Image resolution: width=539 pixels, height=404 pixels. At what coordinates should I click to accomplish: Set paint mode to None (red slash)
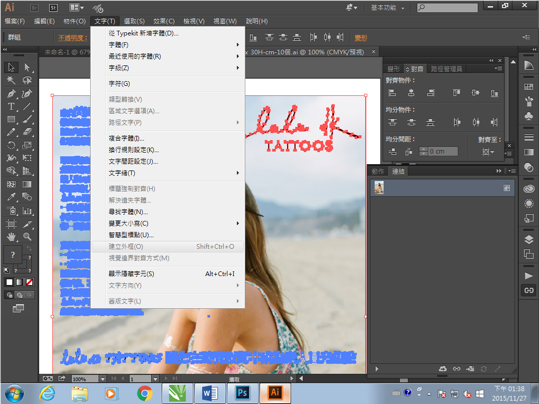click(x=30, y=282)
